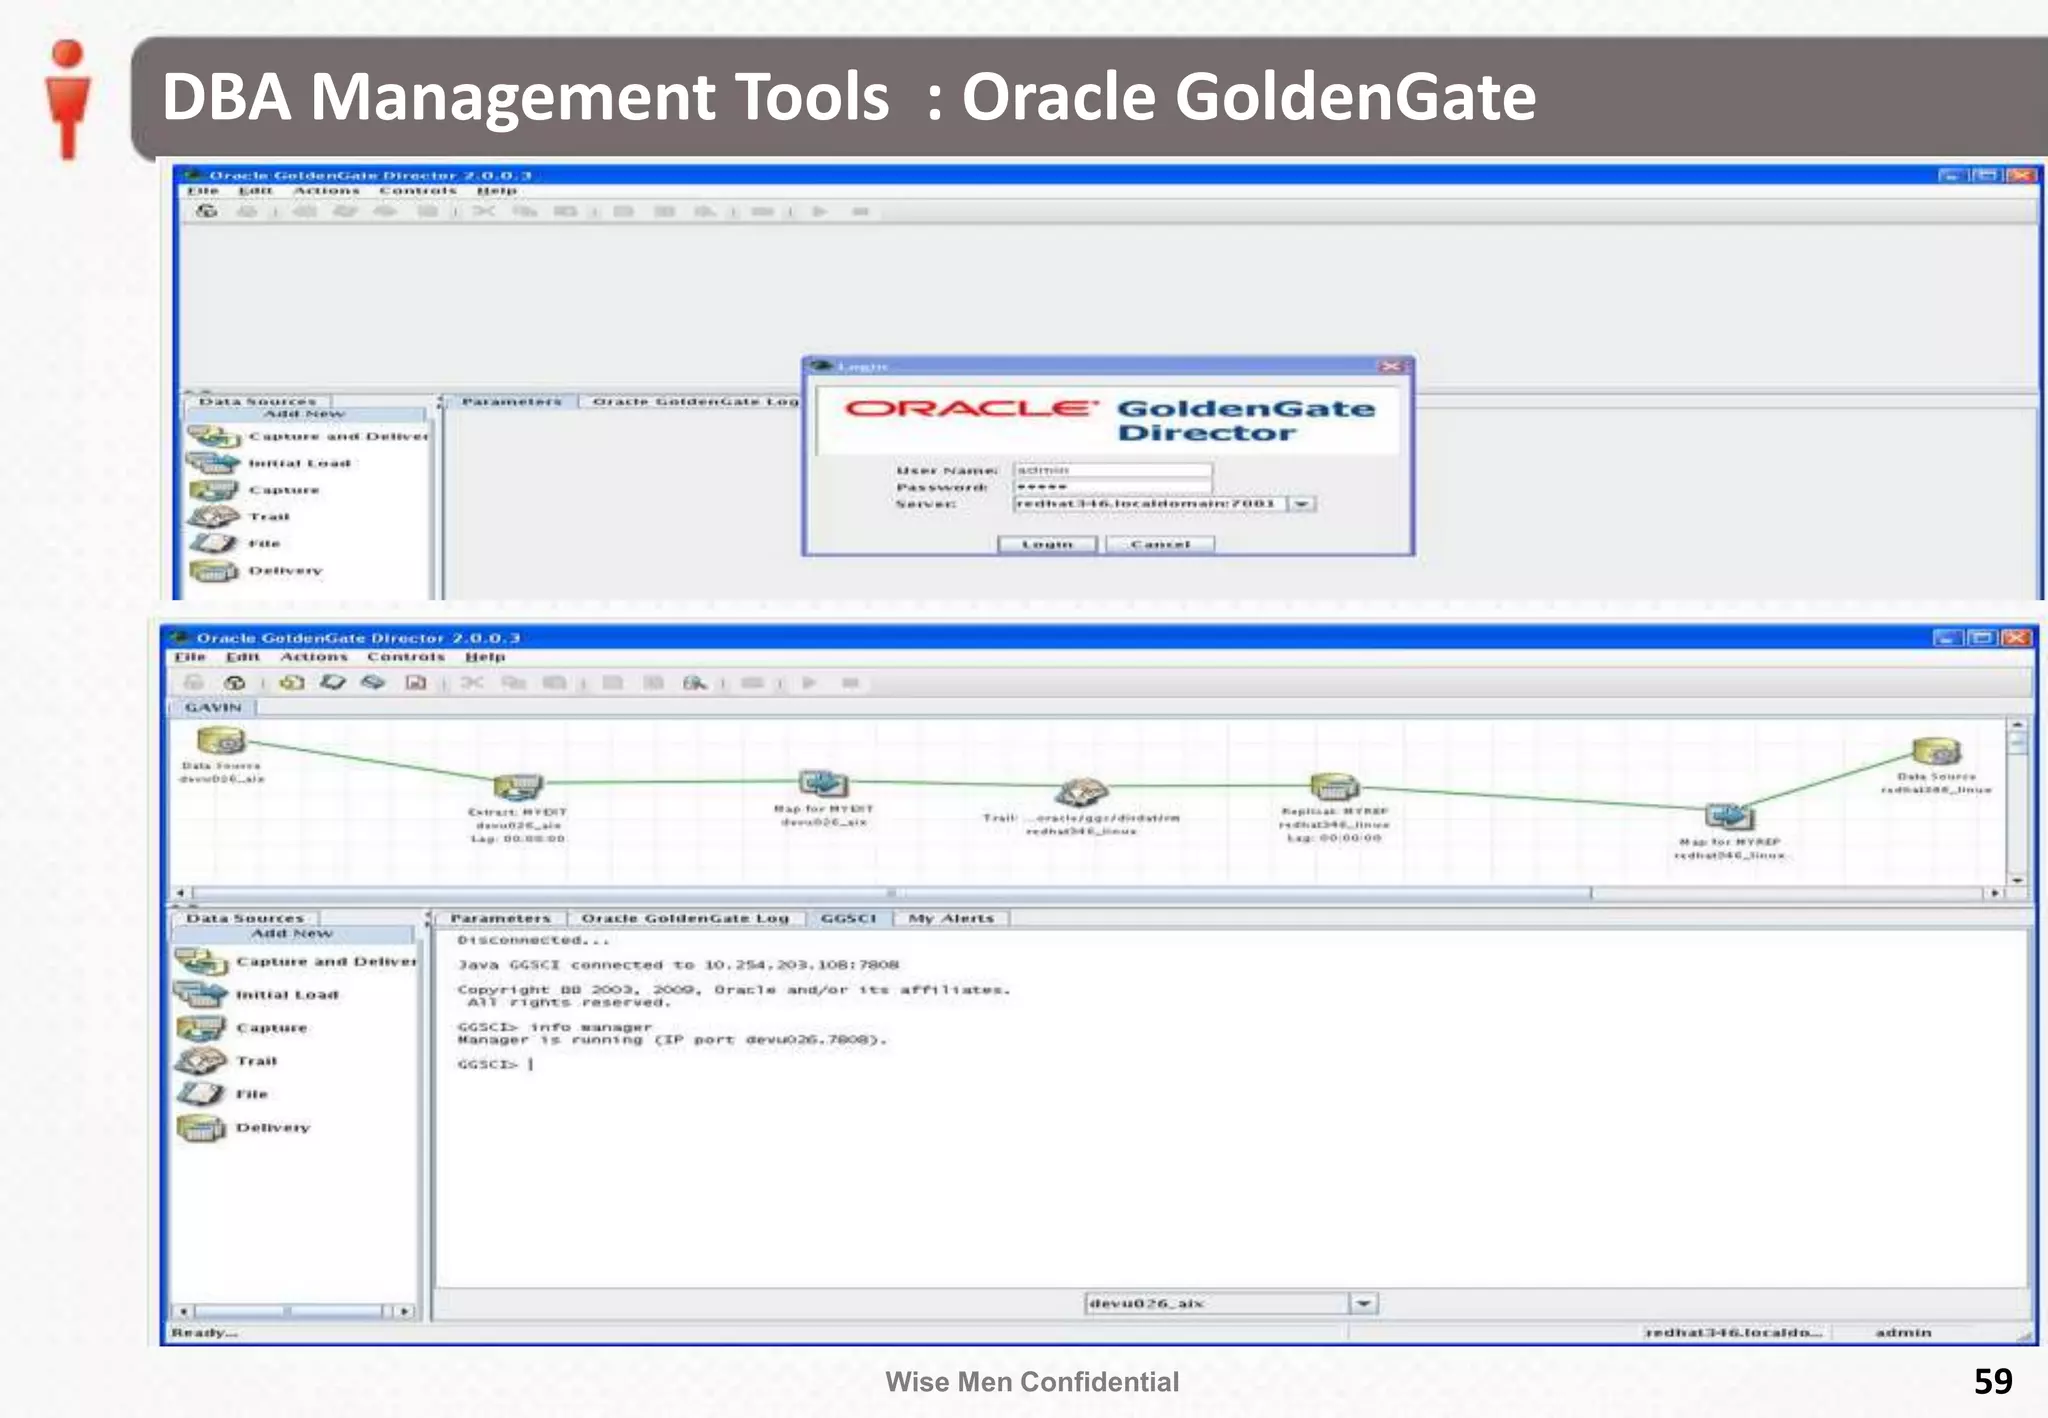Click the 'admin' status bar entry
This screenshot has height=1418, width=2048.
pos(1903,1332)
